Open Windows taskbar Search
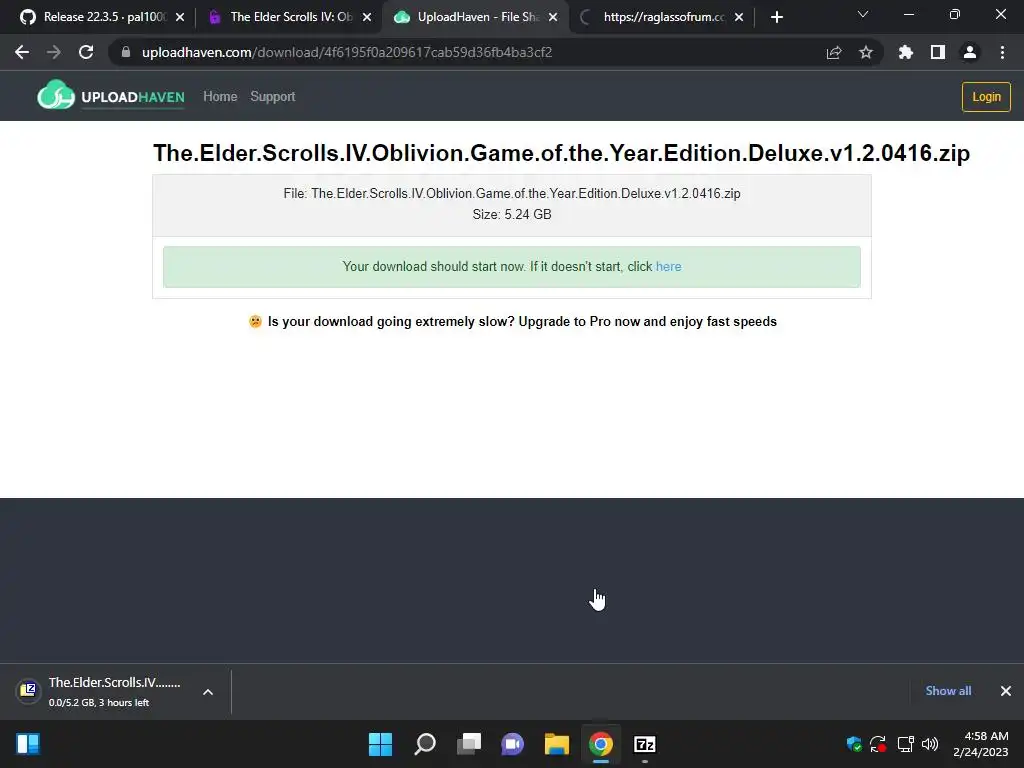The height and width of the screenshot is (768, 1024). coord(424,744)
